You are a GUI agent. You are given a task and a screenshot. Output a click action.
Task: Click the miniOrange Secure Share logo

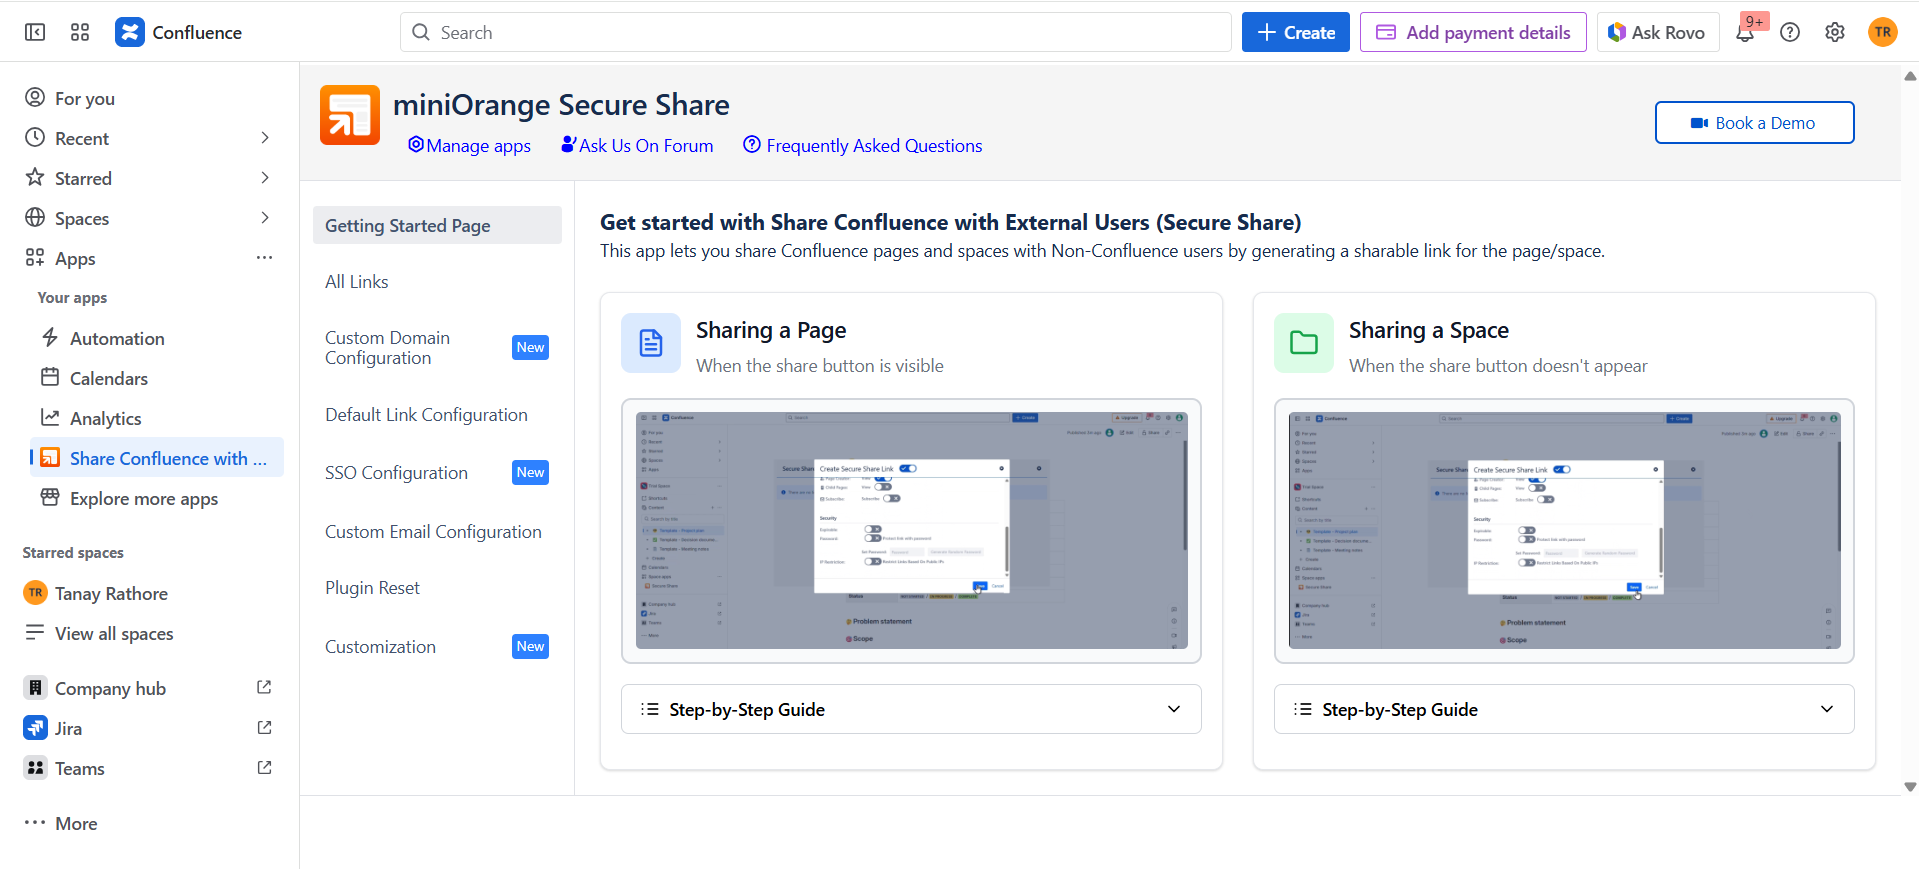click(x=350, y=115)
